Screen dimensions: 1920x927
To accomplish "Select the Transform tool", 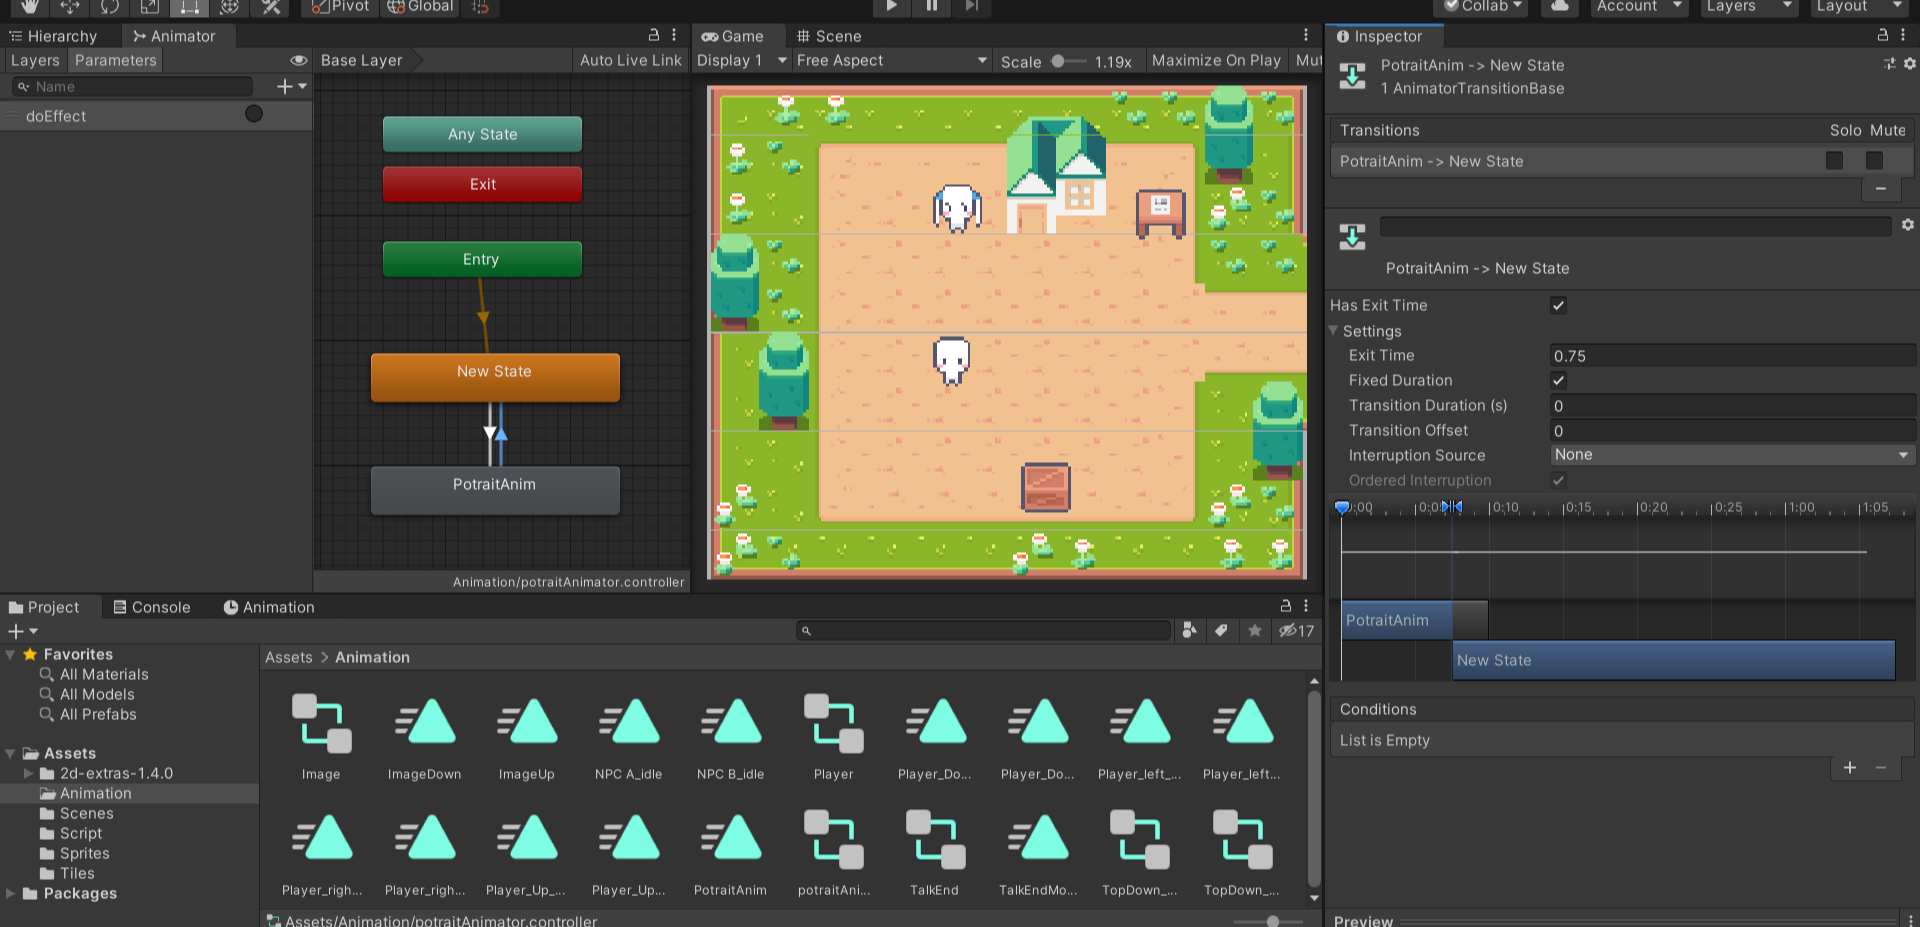I will pyautogui.click(x=229, y=6).
